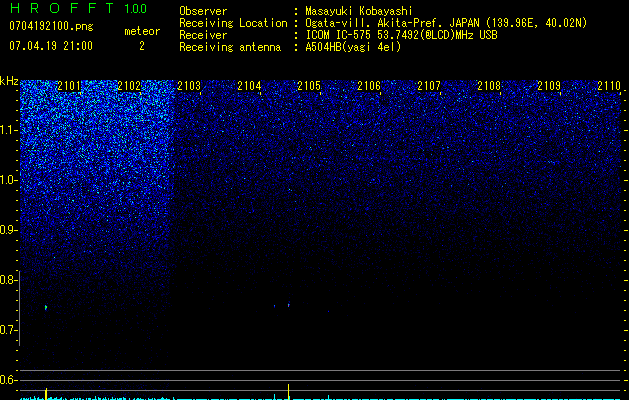Click the 'meteor' label

pyautogui.click(x=142, y=31)
